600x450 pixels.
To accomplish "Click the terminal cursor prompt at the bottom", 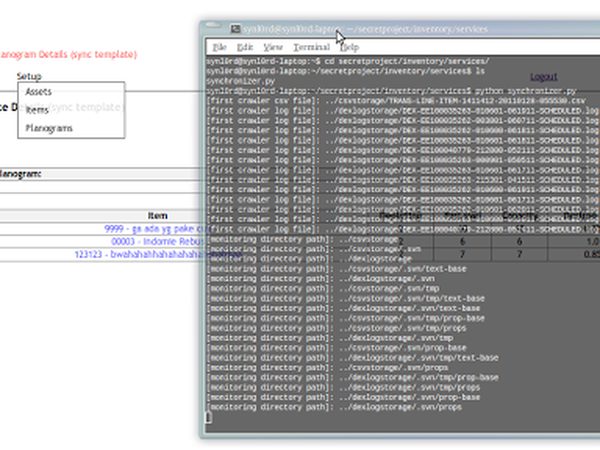I will coord(209,417).
